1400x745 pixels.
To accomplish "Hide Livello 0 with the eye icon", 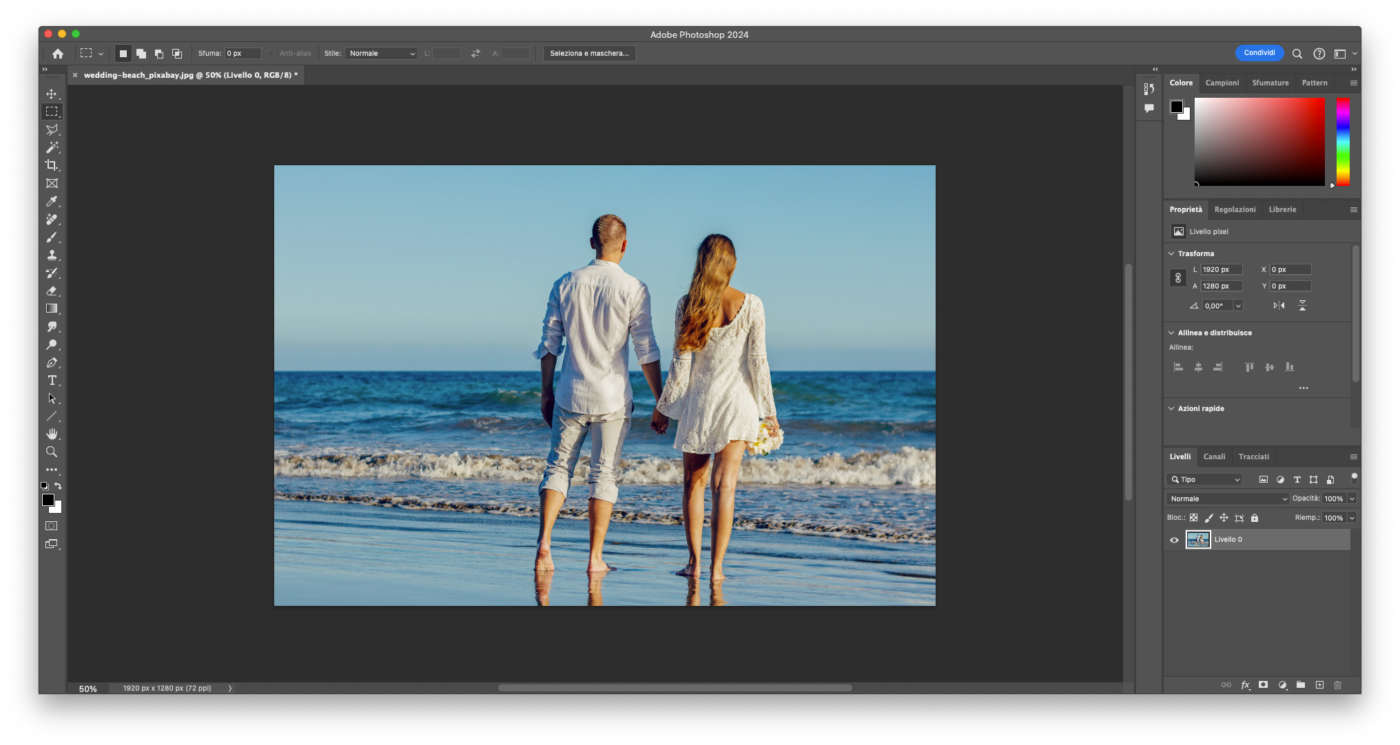I will [x=1174, y=540].
